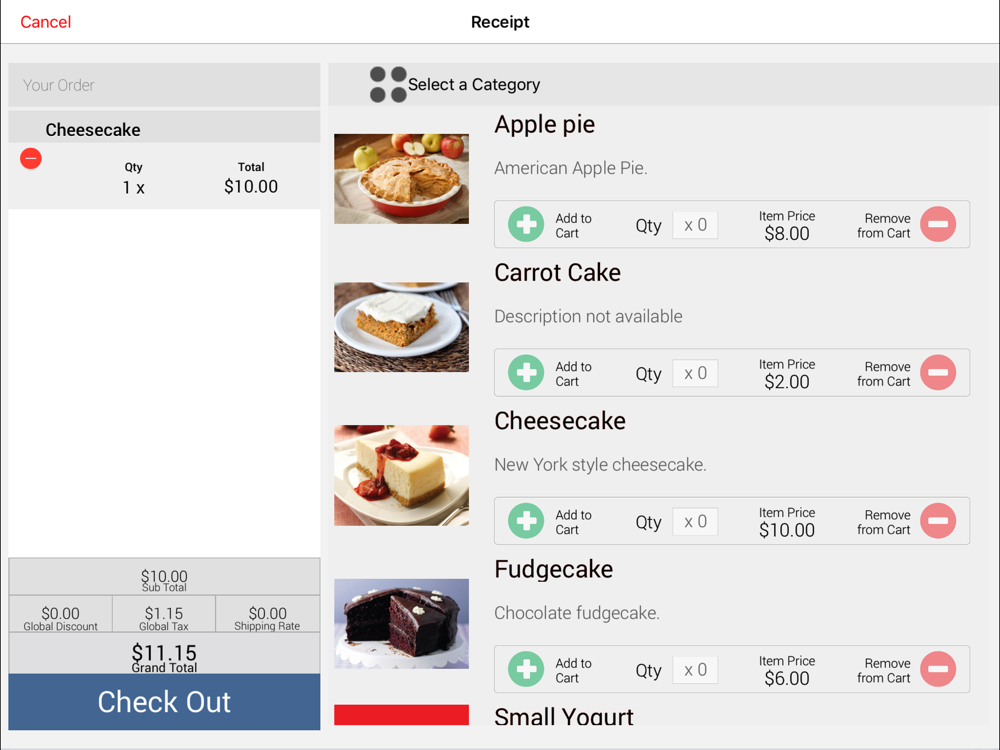Open the Select a Category grid icon

388,84
